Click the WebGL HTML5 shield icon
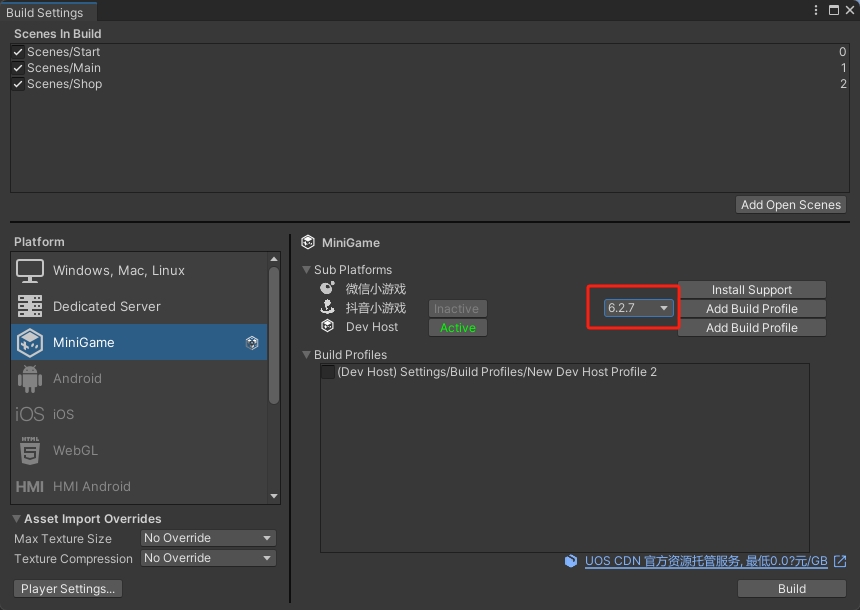Screen dimensions: 860x610 pos(30,451)
